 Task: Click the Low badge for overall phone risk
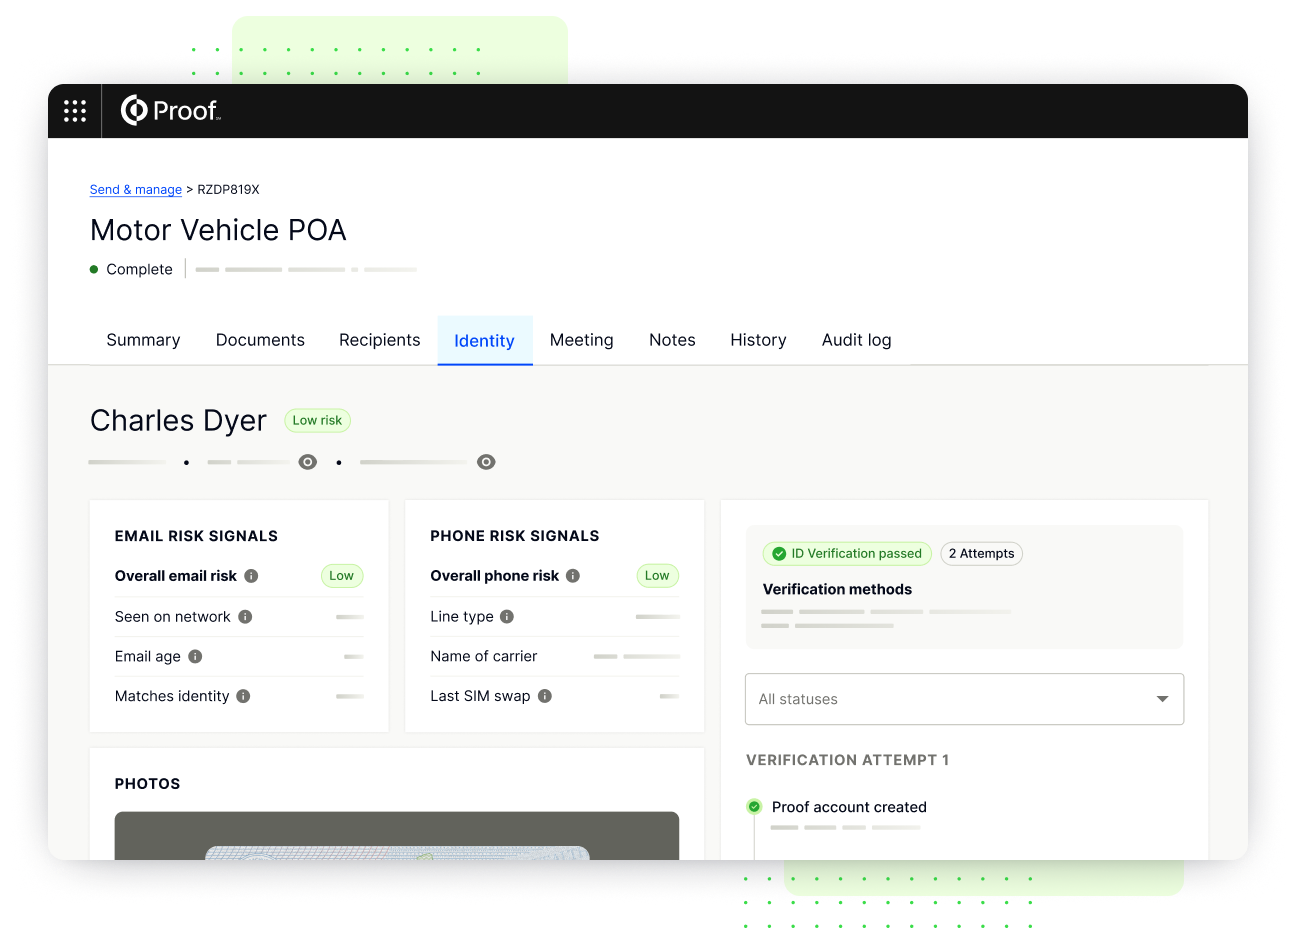(x=657, y=576)
